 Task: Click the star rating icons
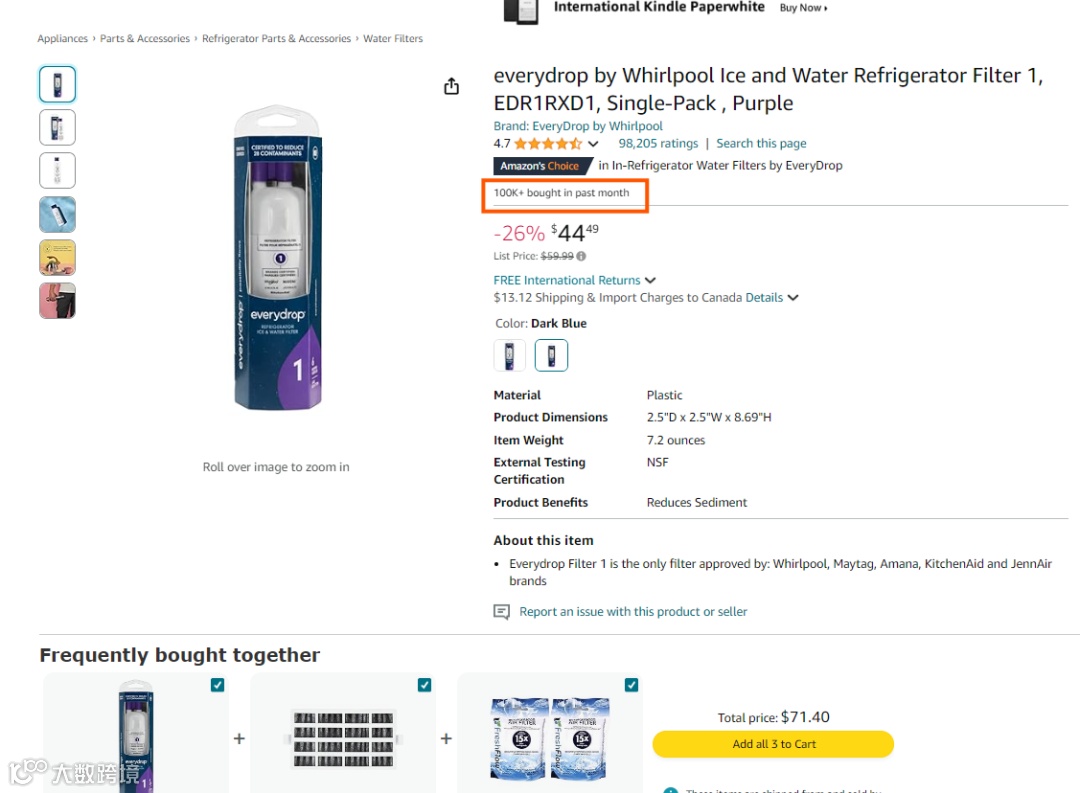point(548,144)
